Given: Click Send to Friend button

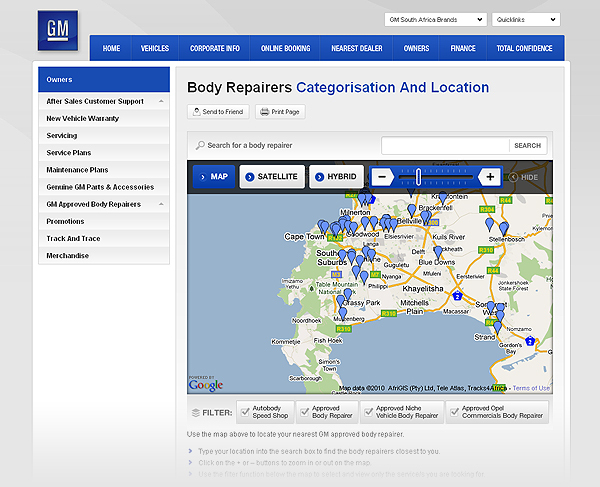Looking at the screenshot, I should 218,112.
